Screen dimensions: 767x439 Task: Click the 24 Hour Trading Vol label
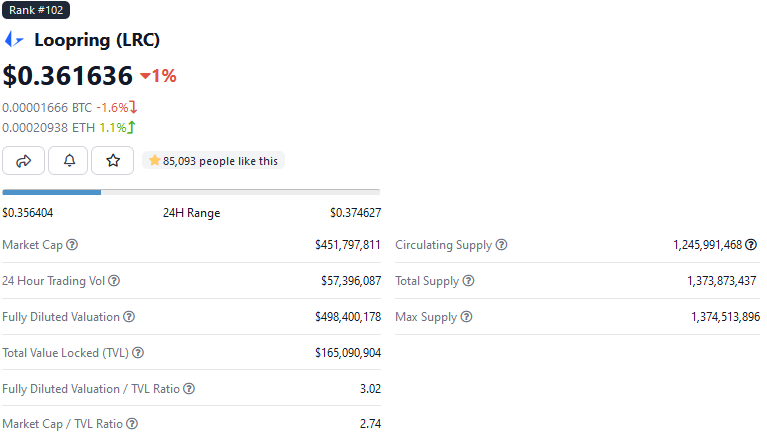tap(53, 281)
